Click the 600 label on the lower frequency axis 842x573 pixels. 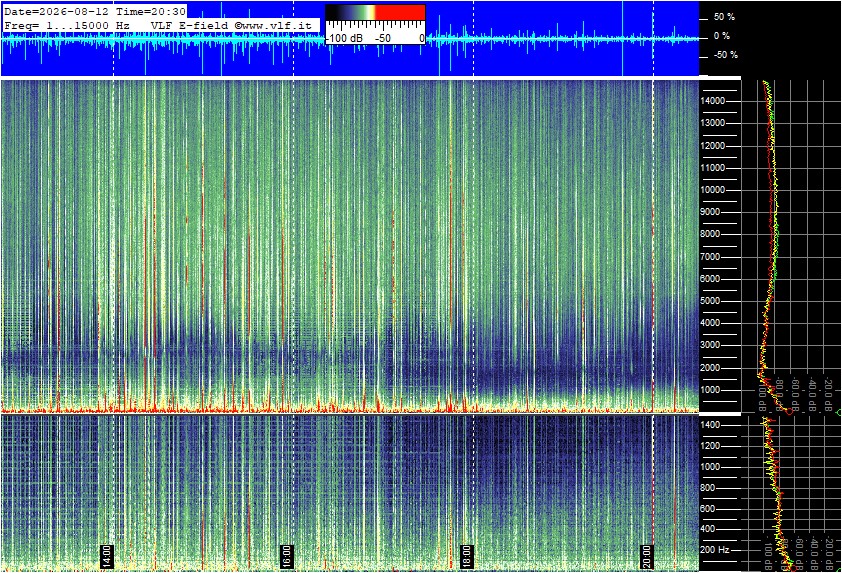pos(708,509)
